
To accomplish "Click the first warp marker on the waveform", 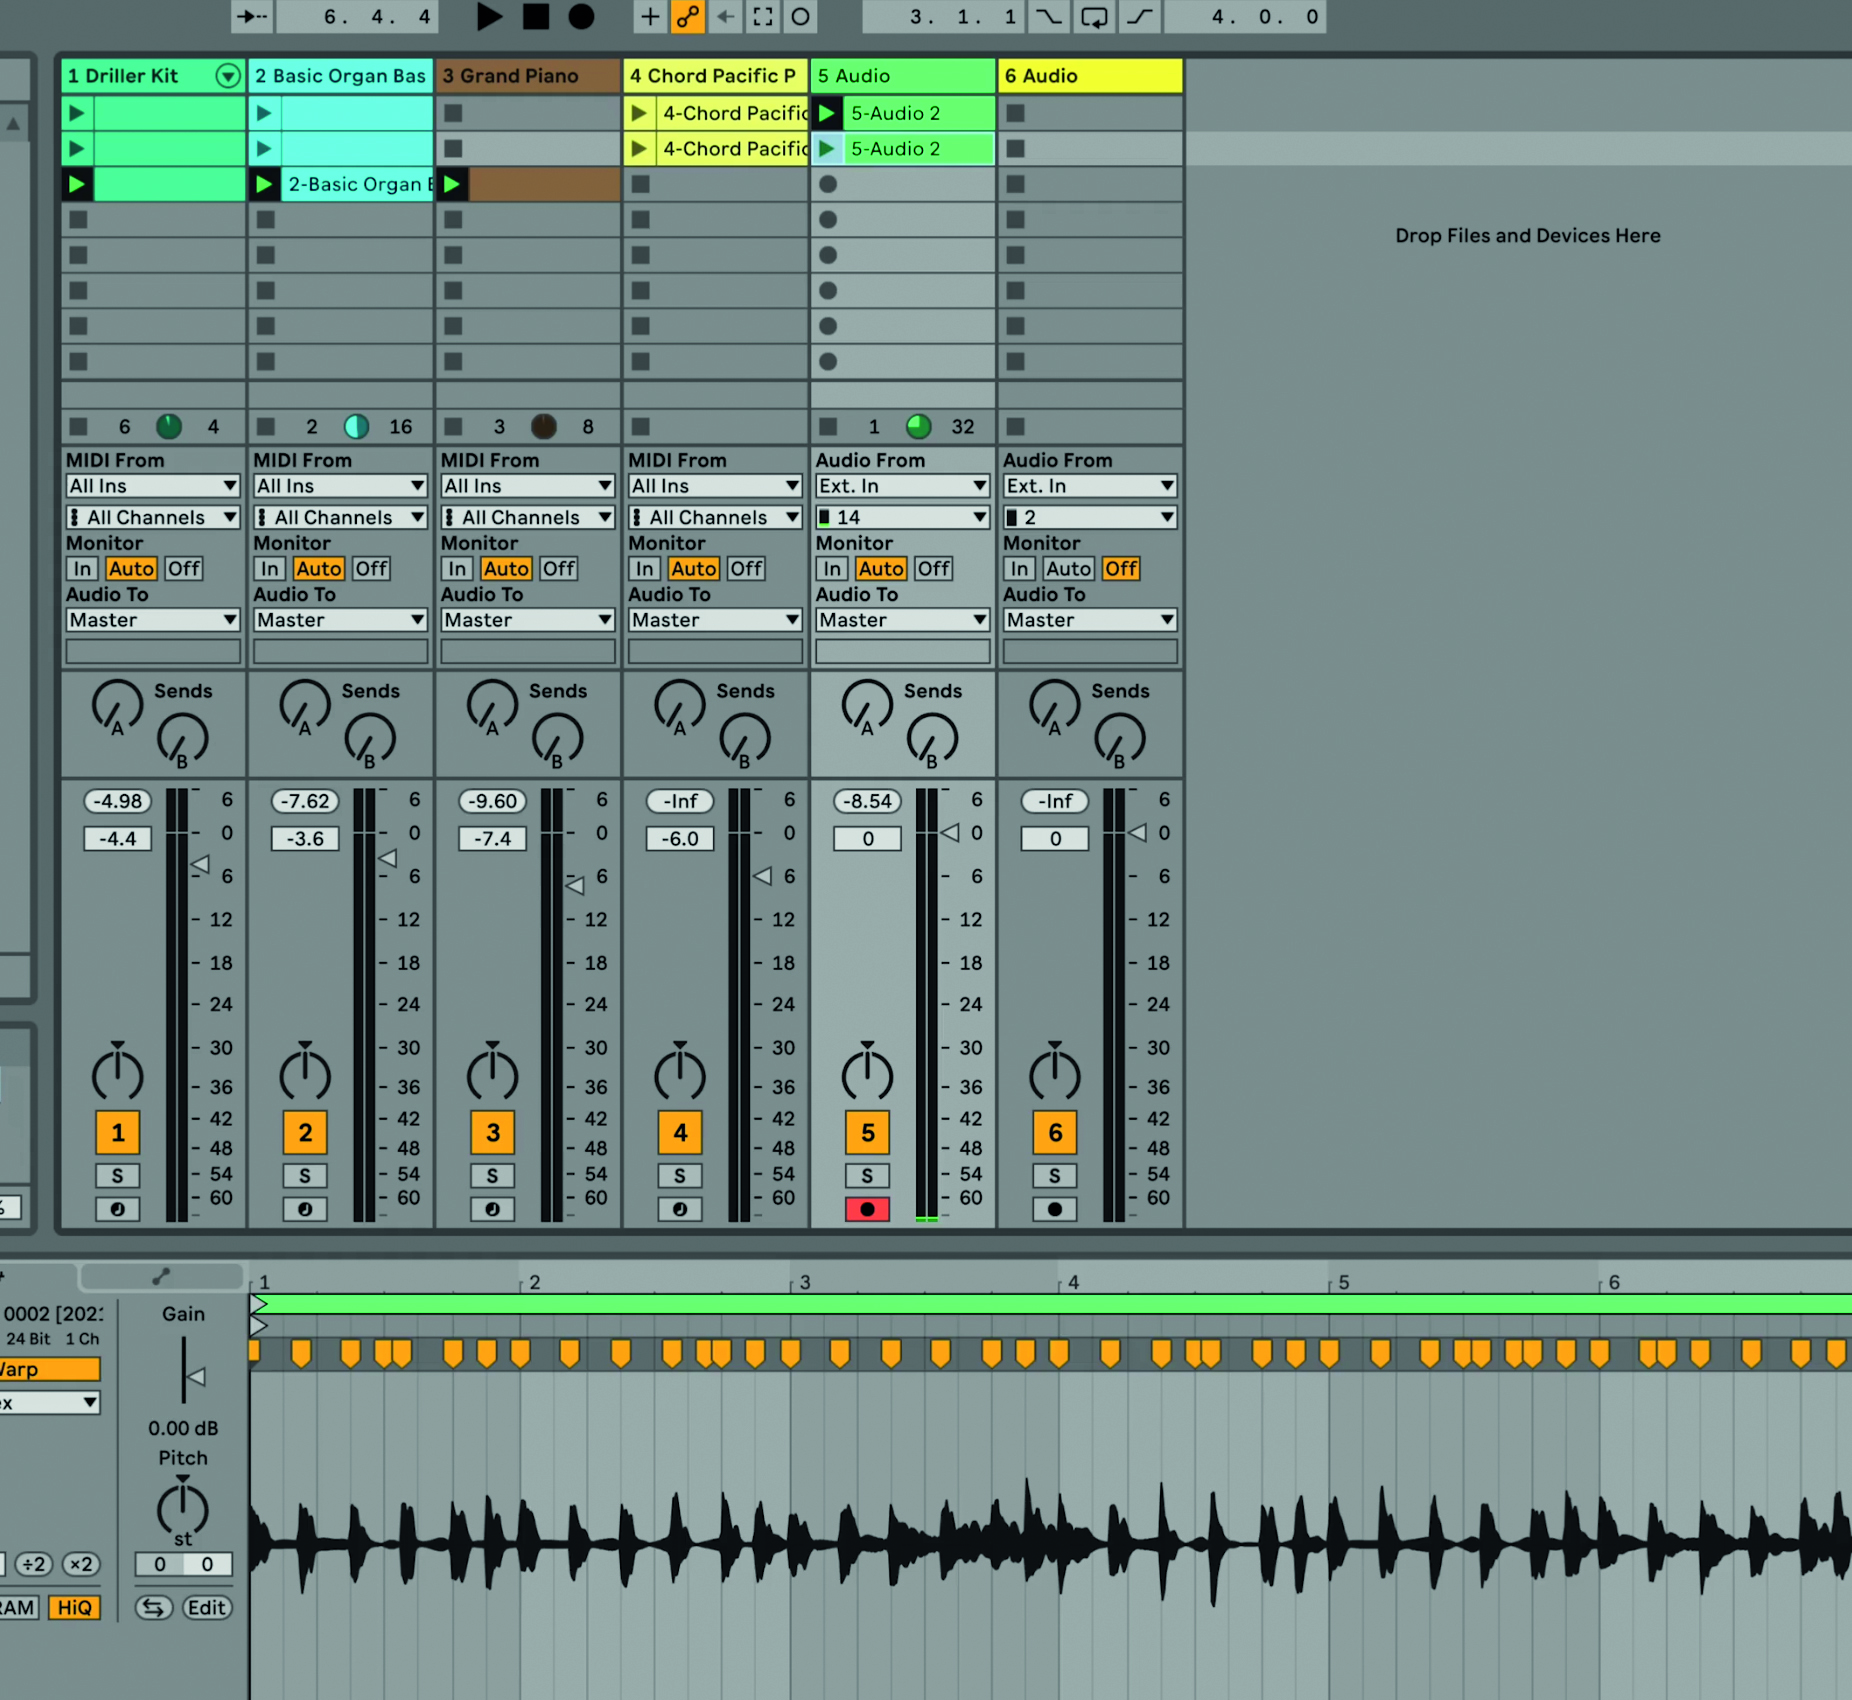I will pyautogui.click(x=254, y=1353).
